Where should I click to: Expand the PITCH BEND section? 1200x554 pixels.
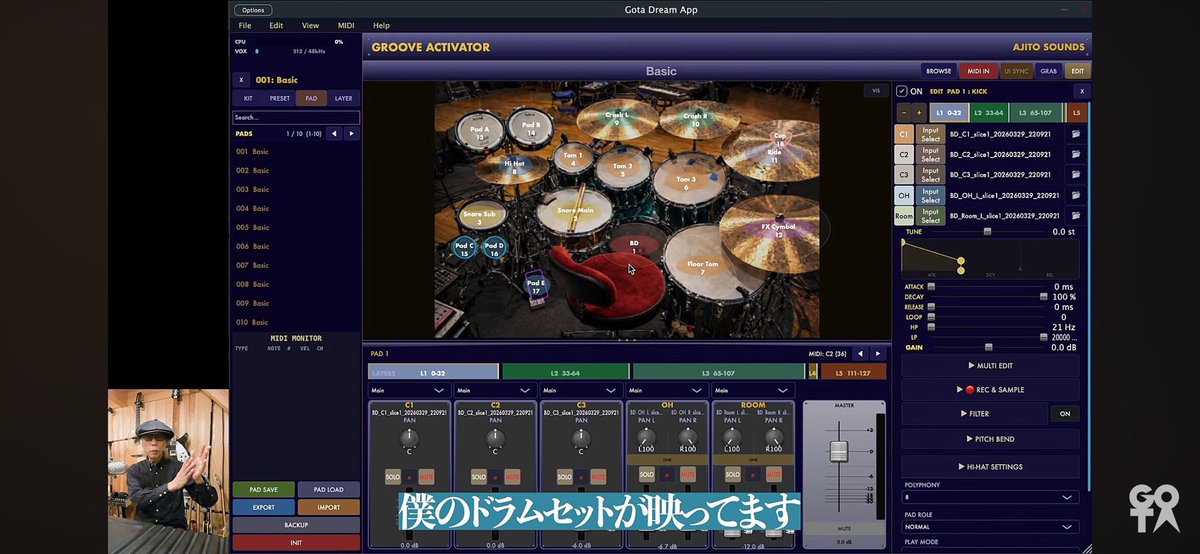(990, 439)
